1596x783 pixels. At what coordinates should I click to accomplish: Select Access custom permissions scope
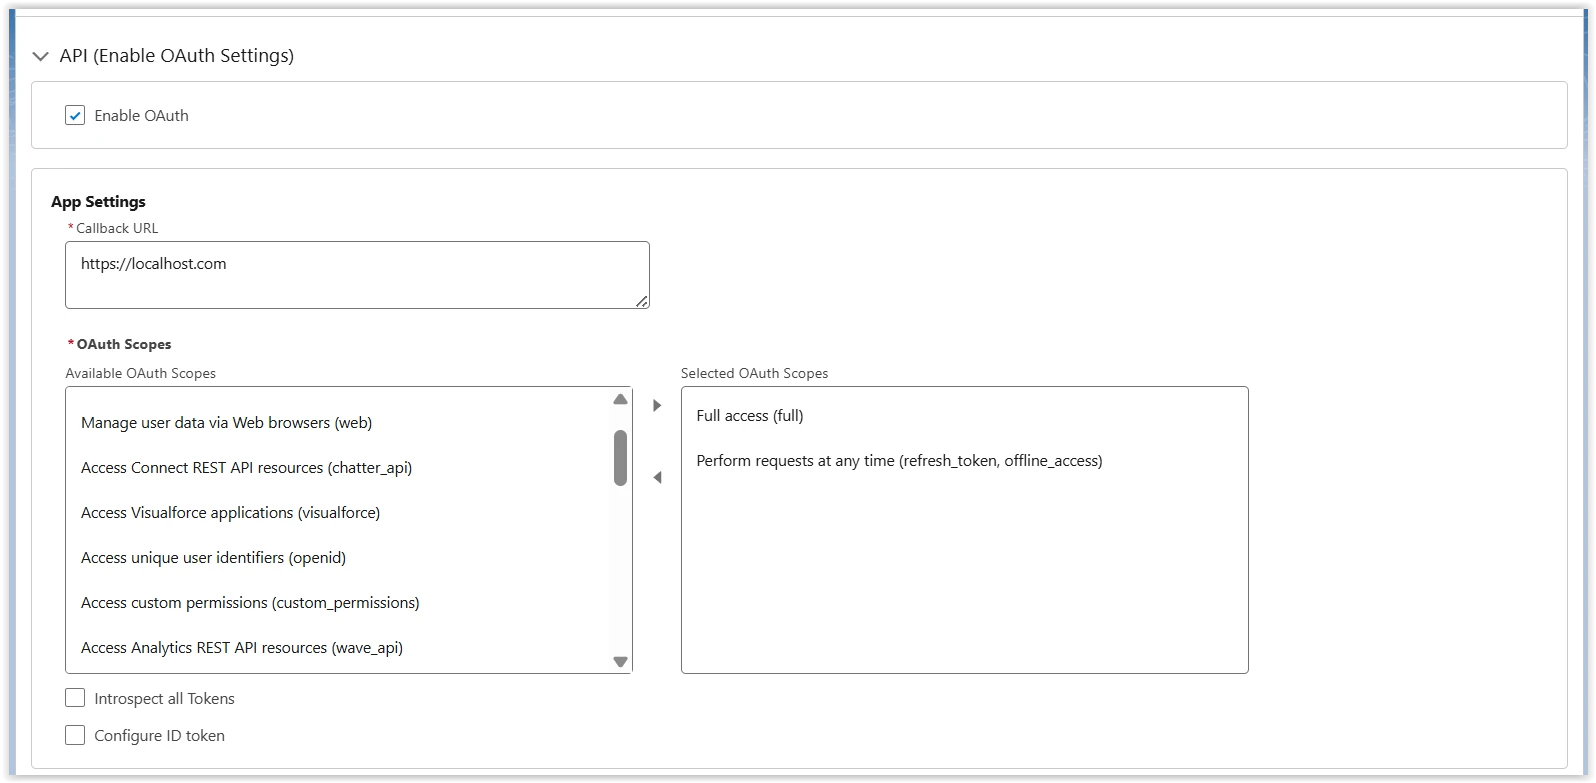(250, 603)
